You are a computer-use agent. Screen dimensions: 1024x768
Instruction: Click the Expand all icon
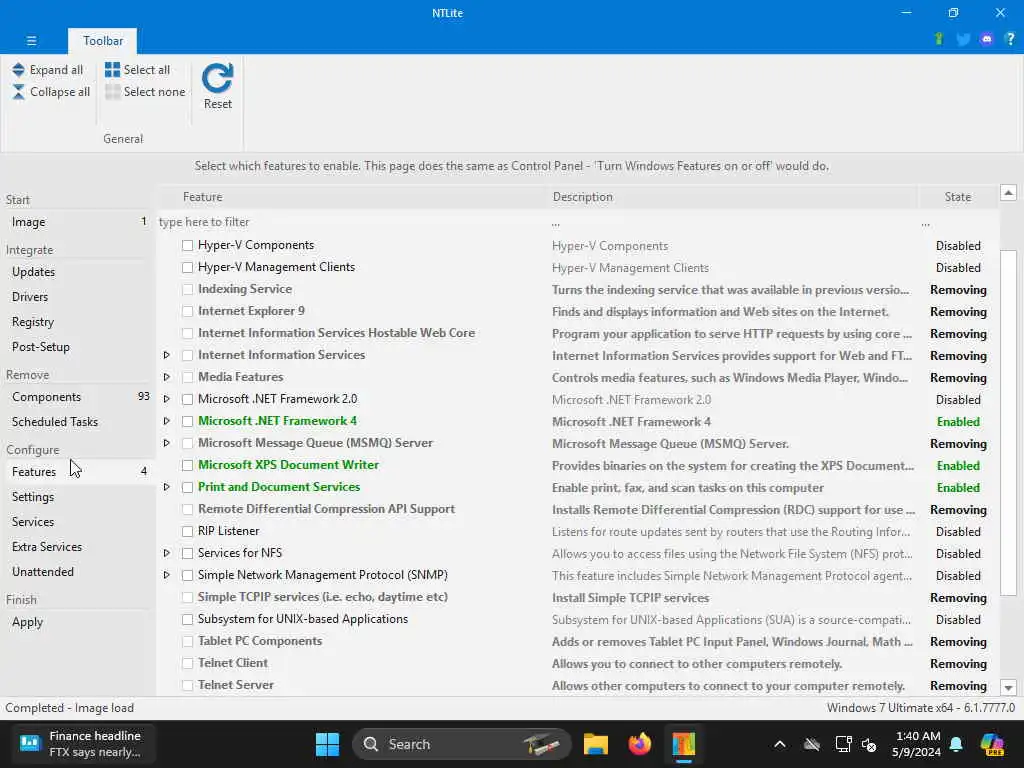(18, 70)
